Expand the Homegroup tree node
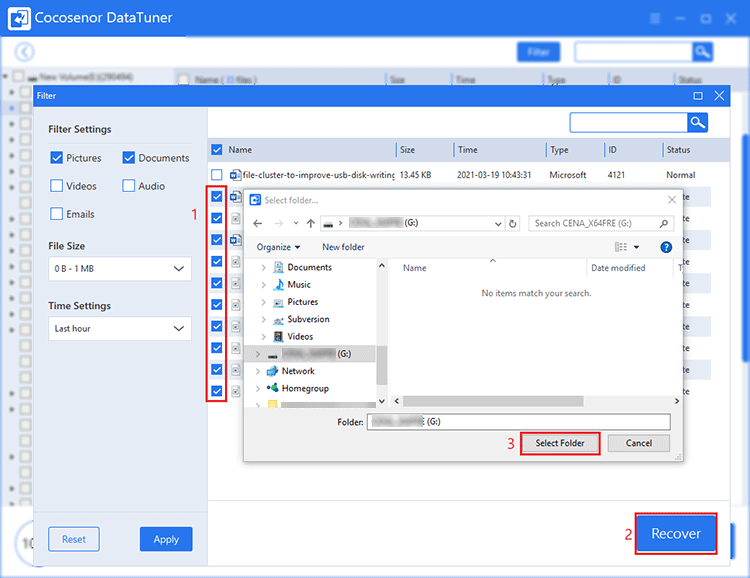Image resolution: width=750 pixels, height=578 pixels. [x=257, y=389]
